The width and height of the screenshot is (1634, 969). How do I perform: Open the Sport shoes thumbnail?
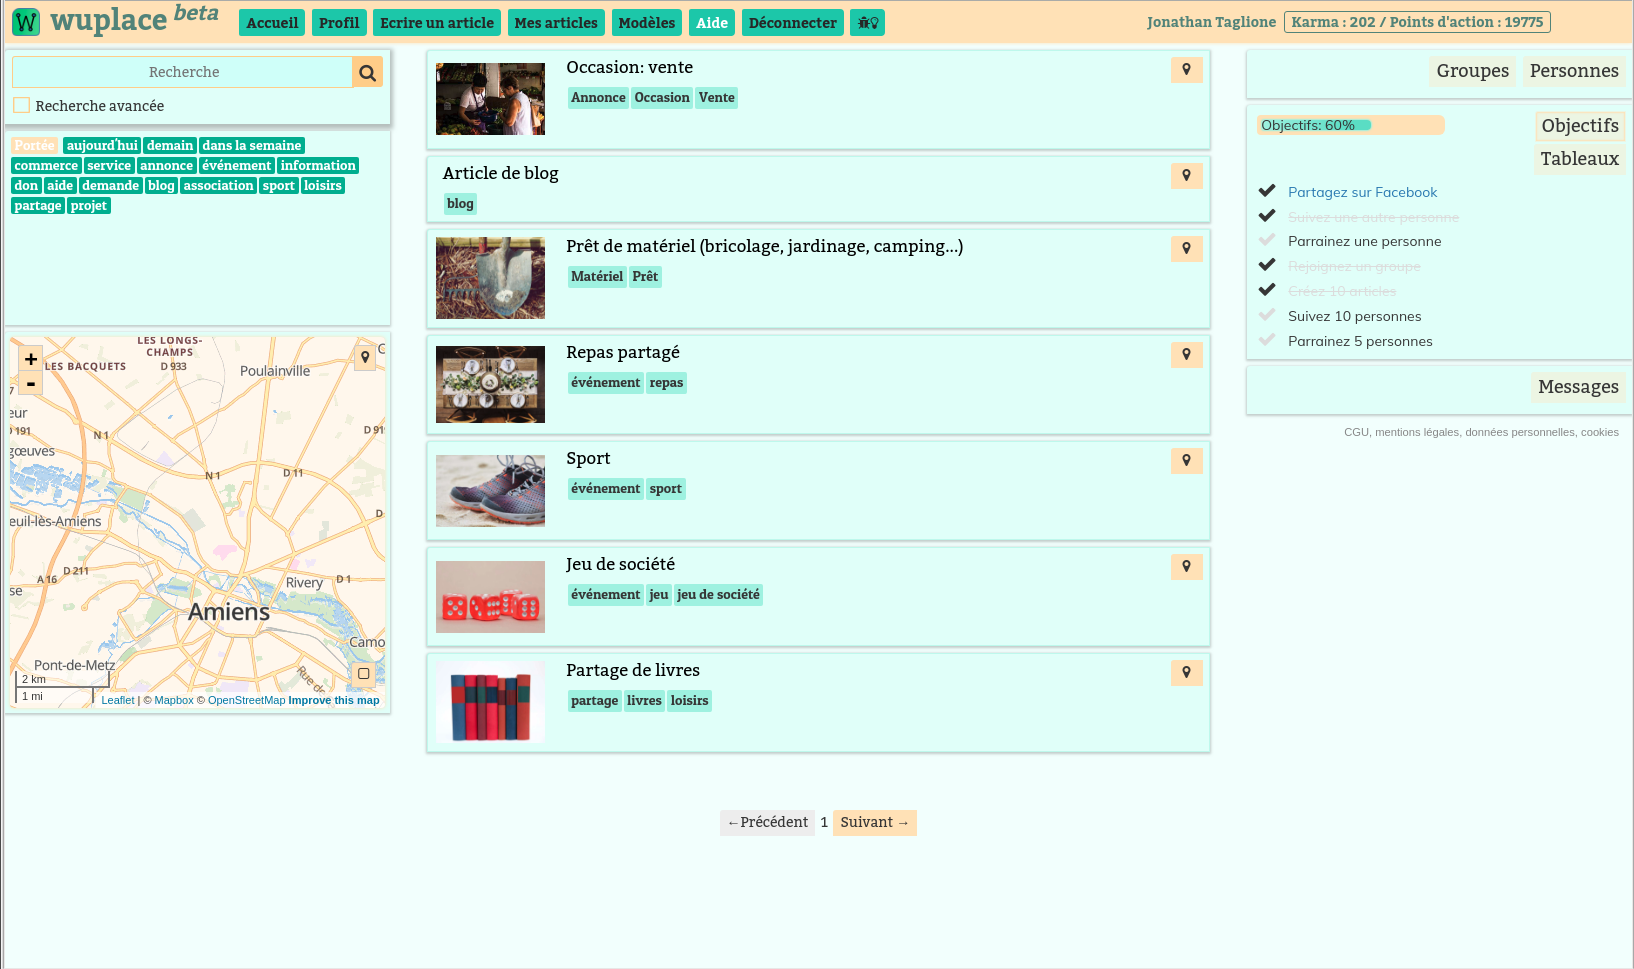[490, 491]
